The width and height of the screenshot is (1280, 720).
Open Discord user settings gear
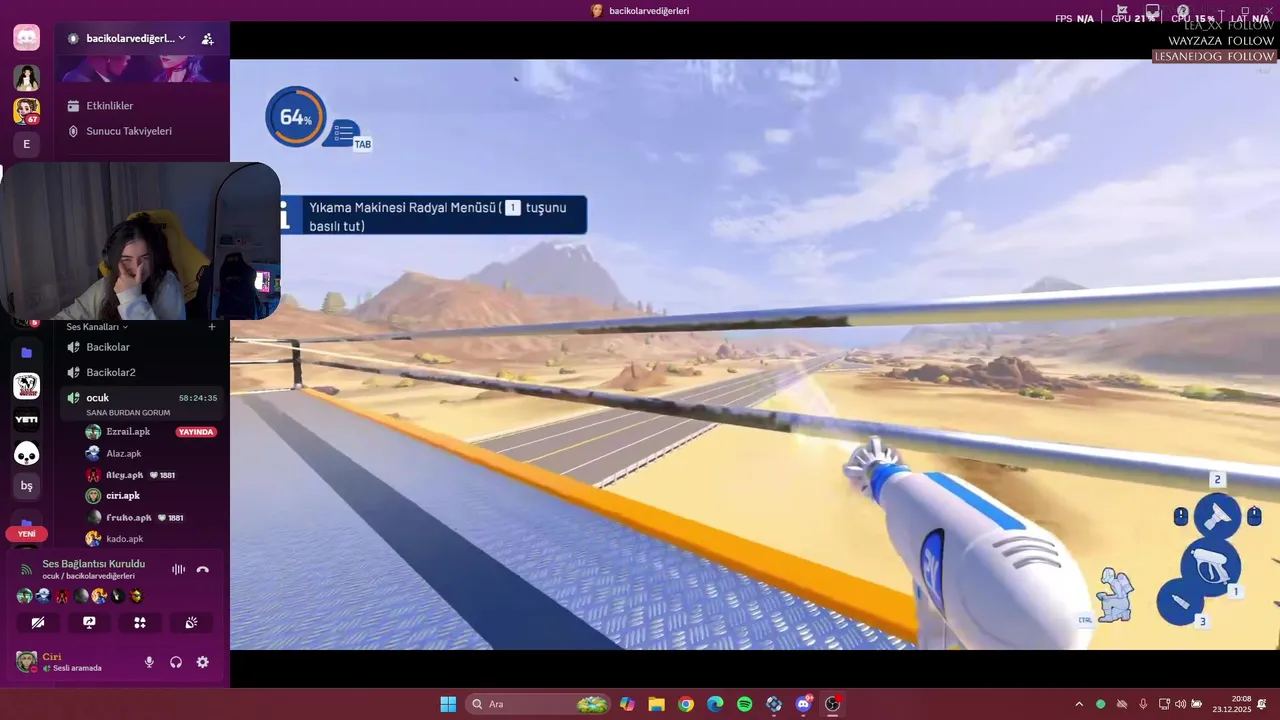click(x=203, y=662)
